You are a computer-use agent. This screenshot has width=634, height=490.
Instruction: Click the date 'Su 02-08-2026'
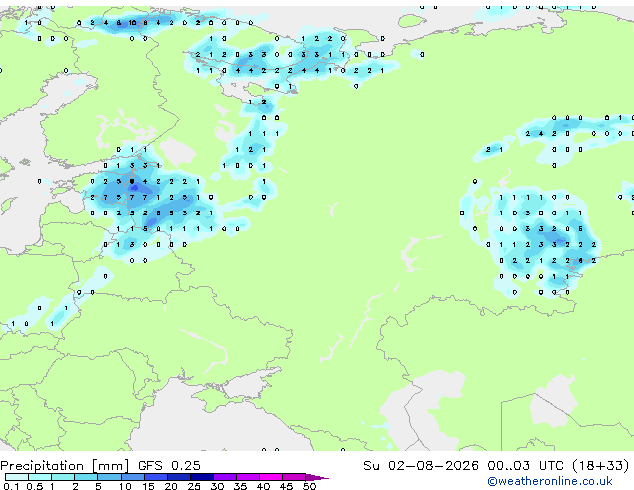click(421, 466)
